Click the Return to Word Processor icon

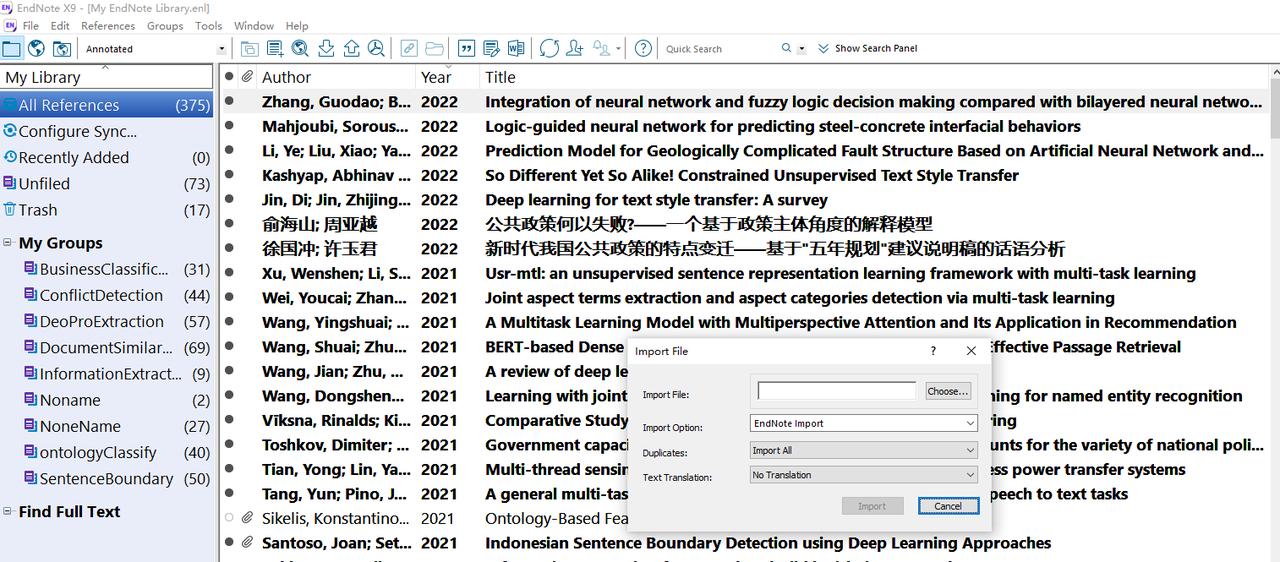(516, 48)
